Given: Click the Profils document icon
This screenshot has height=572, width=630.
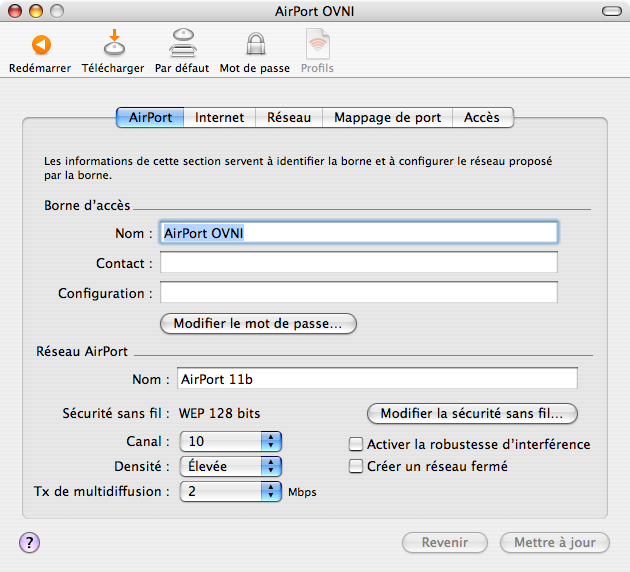Looking at the screenshot, I should tap(317, 44).
